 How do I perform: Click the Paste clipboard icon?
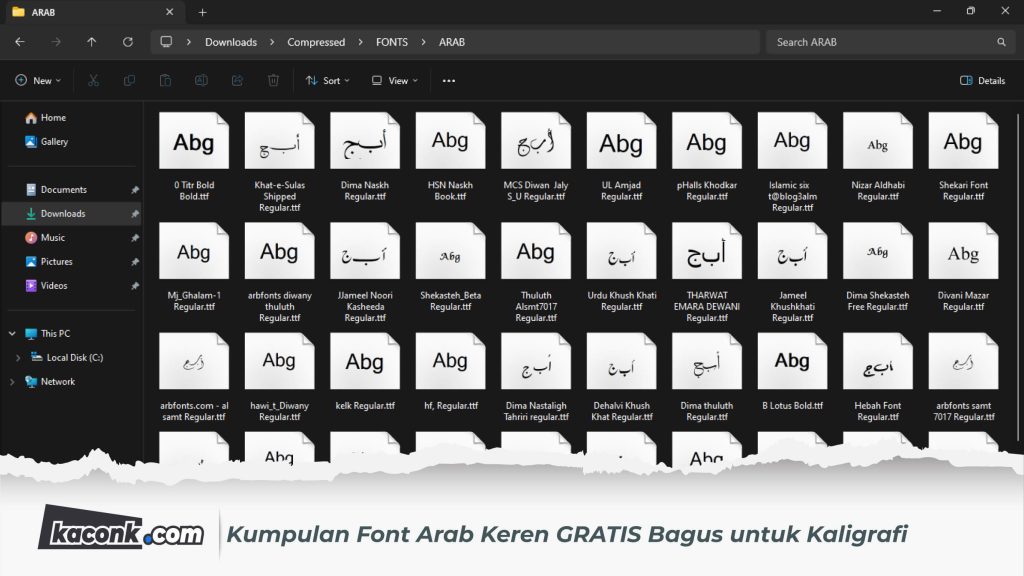coord(165,80)
